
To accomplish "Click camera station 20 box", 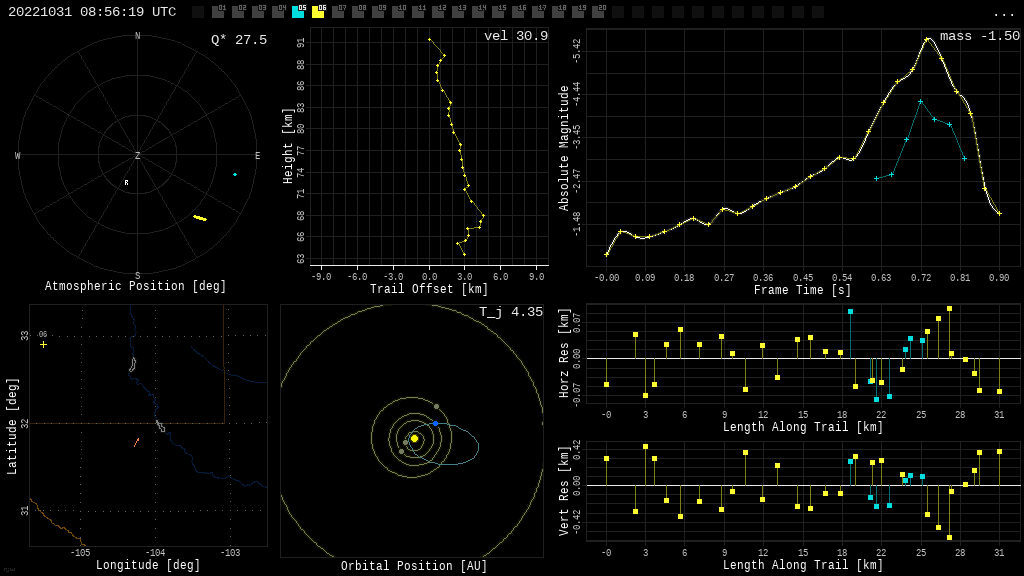I will 598,12.
